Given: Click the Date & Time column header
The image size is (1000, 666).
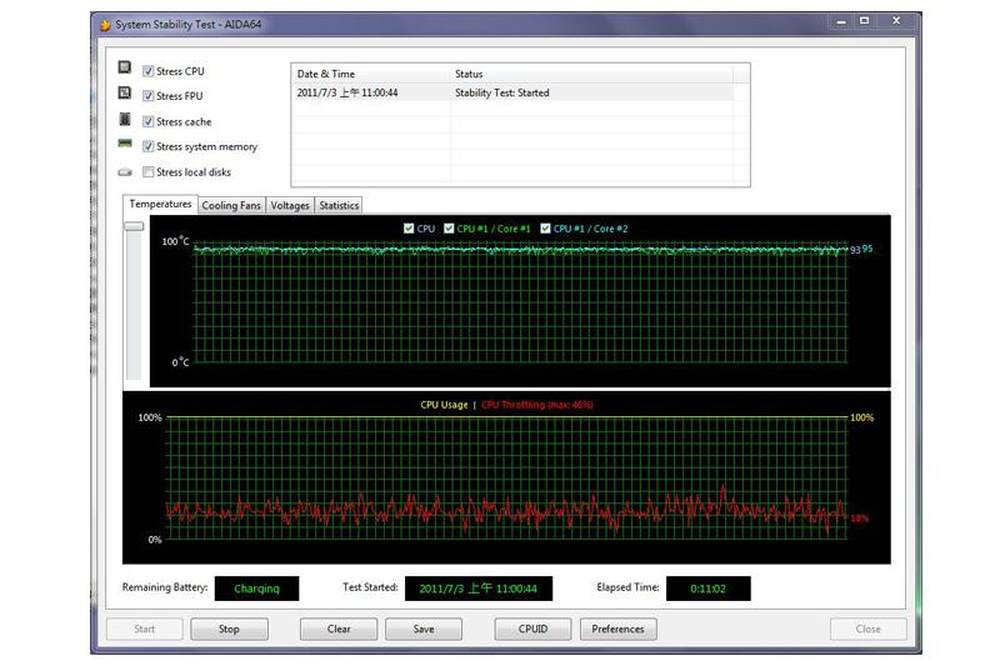Looking at the screenshot, I should click(x=371, y=74).
